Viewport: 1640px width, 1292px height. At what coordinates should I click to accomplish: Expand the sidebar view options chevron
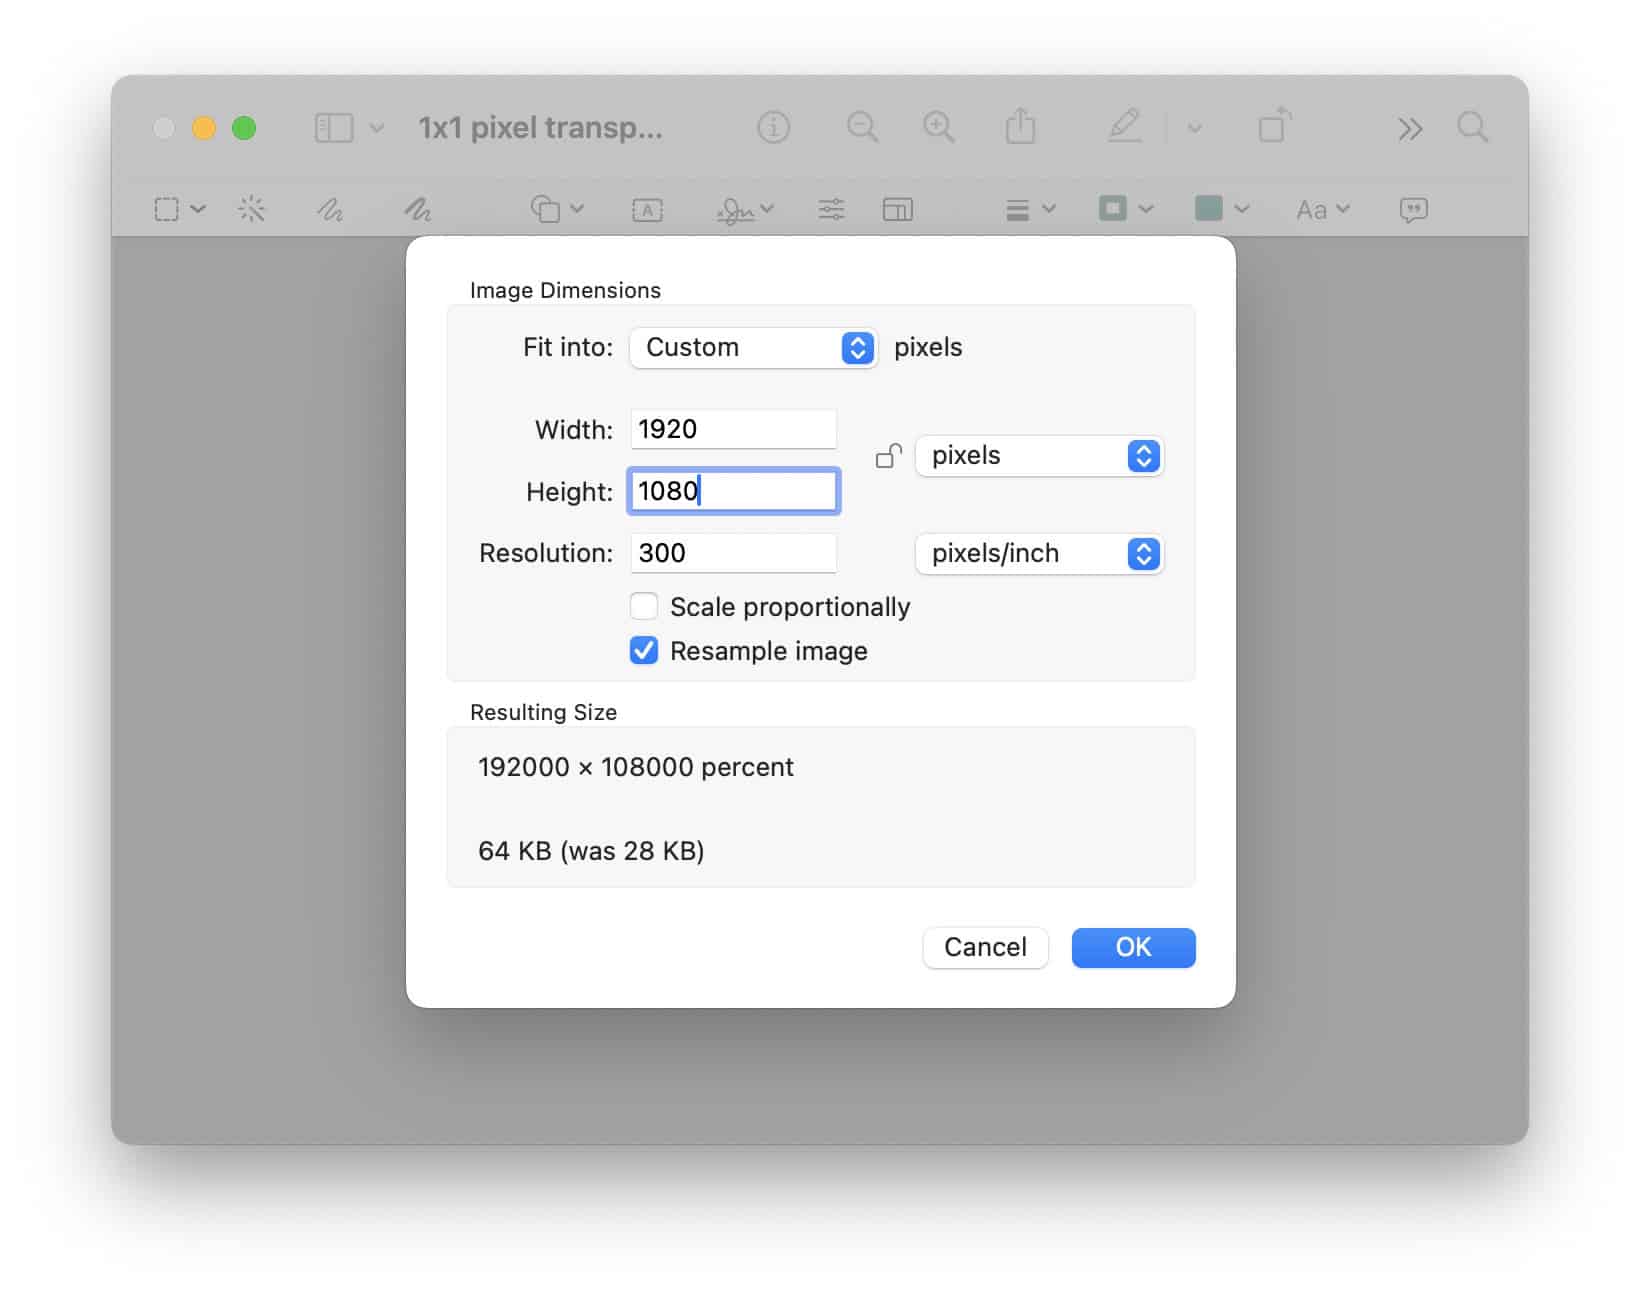377,128
